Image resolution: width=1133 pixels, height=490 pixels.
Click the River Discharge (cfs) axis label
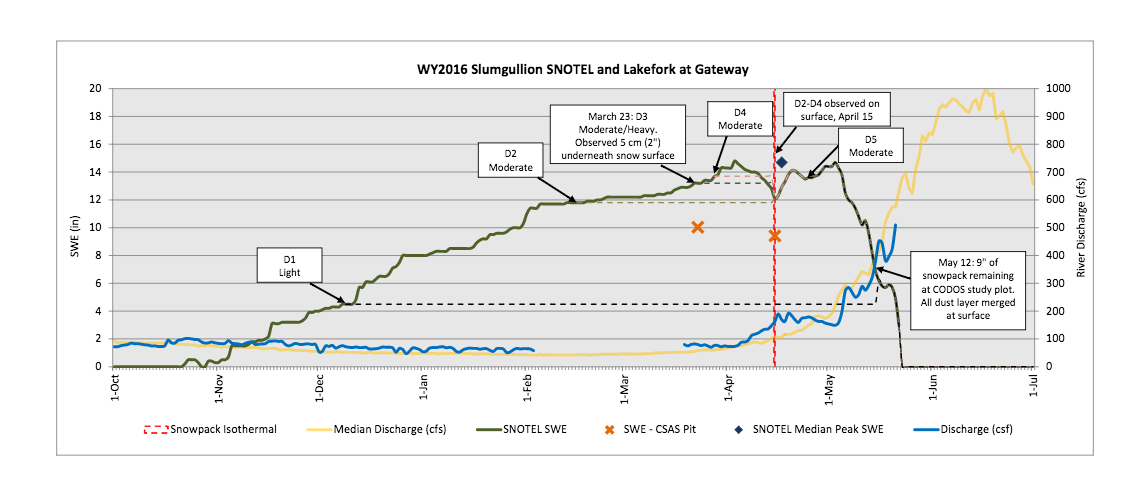[1081, 228]
